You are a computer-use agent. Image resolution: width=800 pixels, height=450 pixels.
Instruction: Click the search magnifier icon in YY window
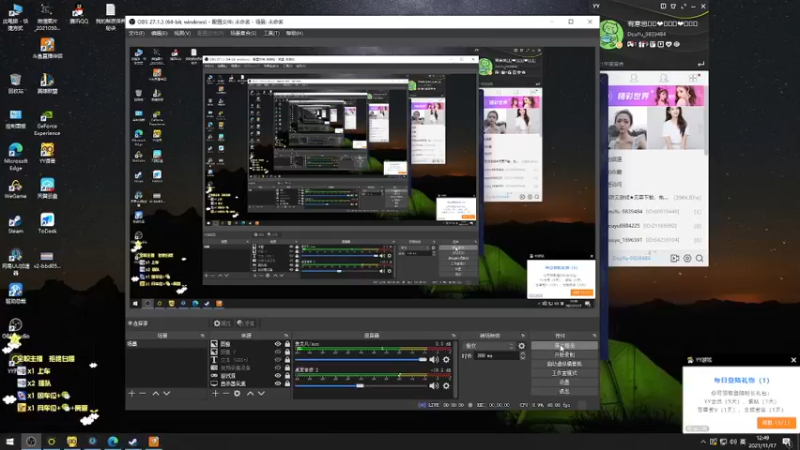[699, 258]
